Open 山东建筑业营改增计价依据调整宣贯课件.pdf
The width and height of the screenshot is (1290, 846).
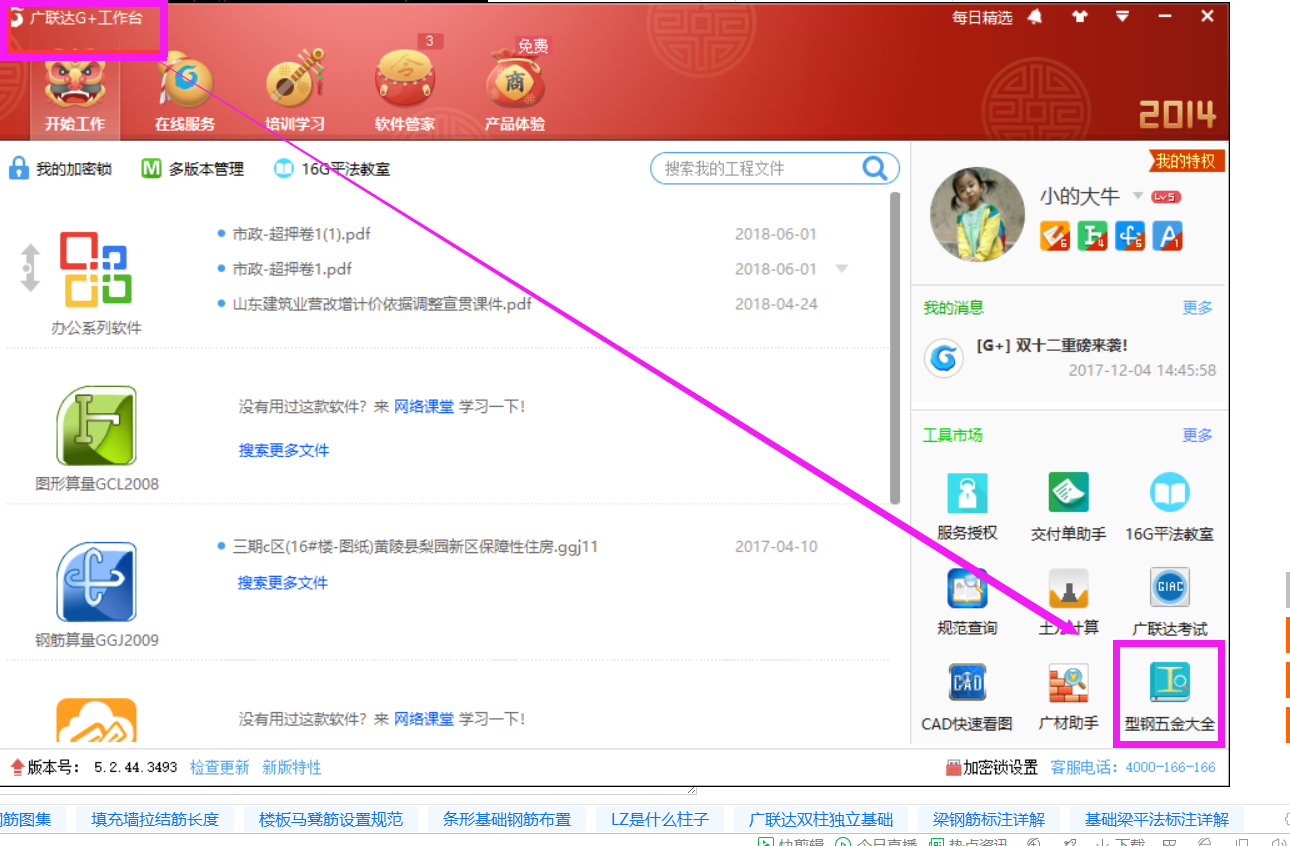(x=382, y=304)
